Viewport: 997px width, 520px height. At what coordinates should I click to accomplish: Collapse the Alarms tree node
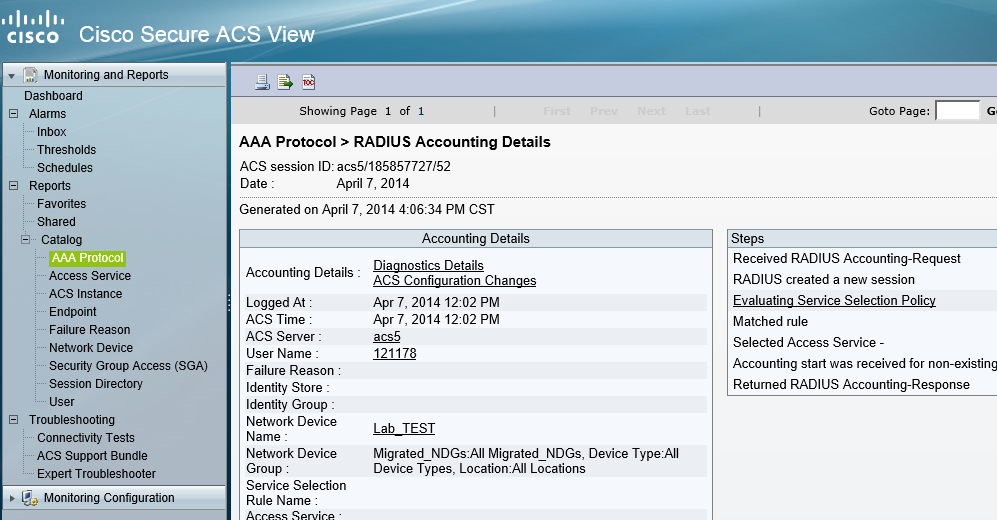[x=13, y=114]
